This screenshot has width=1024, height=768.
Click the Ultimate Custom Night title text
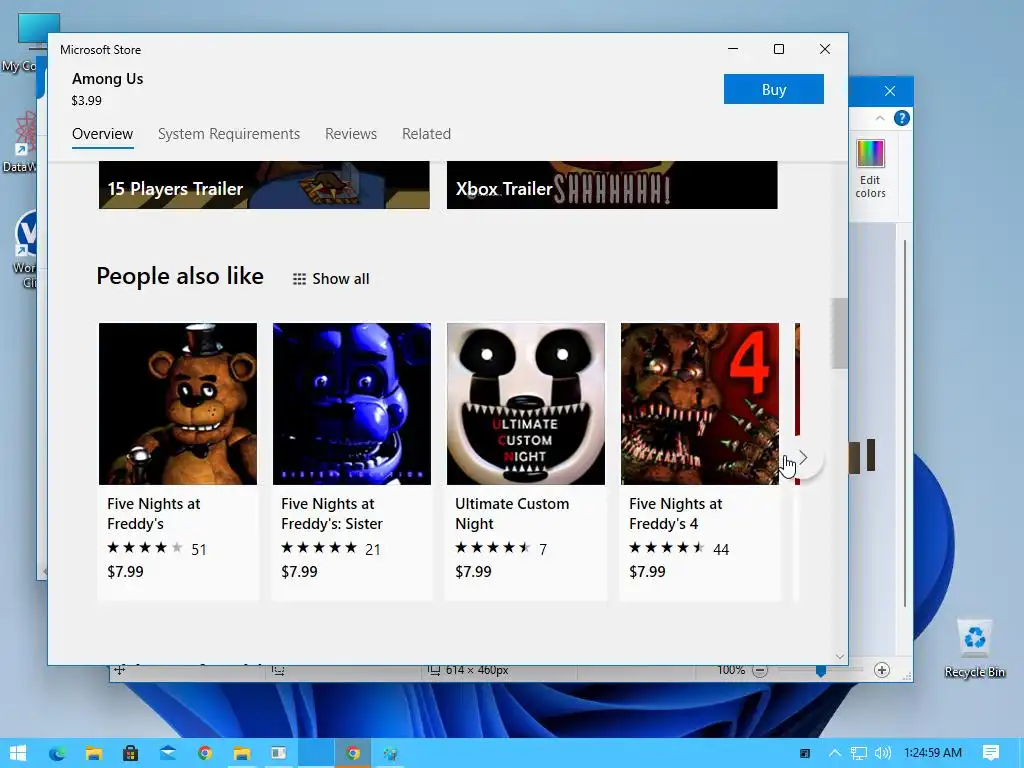512,514
